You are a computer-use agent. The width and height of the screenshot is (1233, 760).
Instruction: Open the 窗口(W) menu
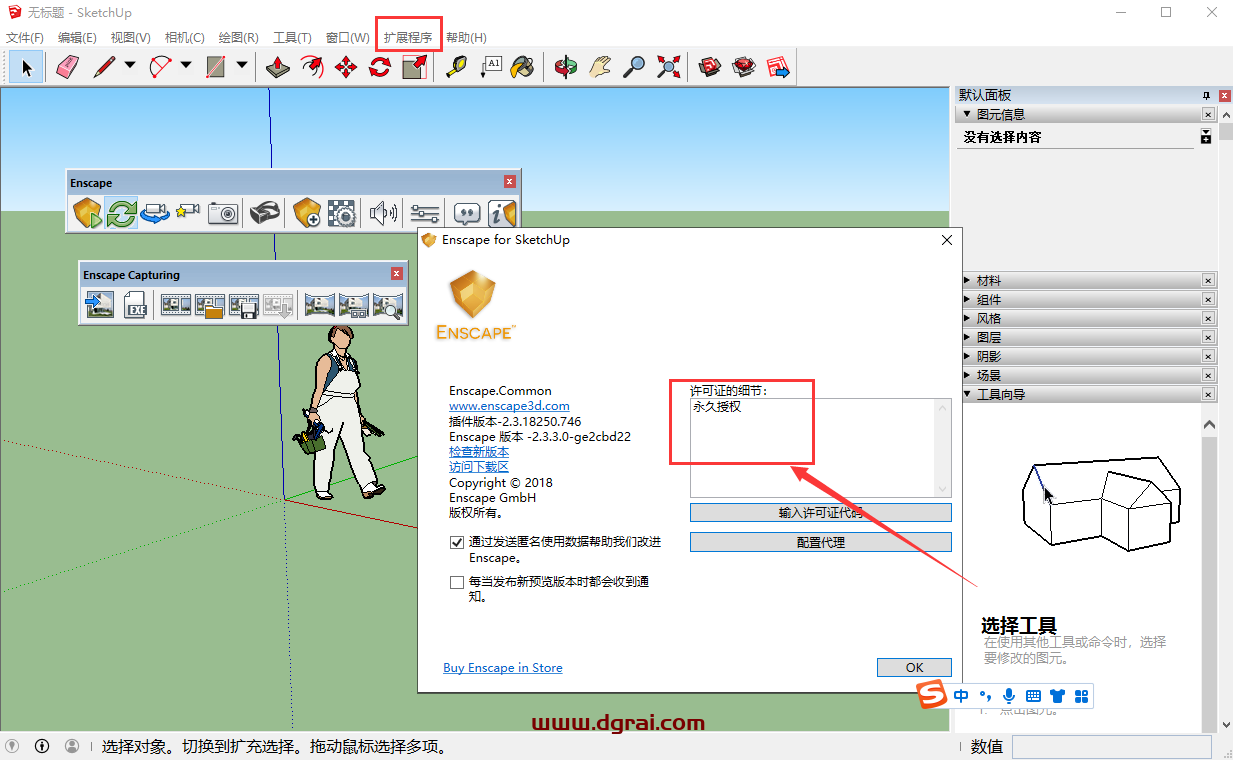[x=348, y=37]
